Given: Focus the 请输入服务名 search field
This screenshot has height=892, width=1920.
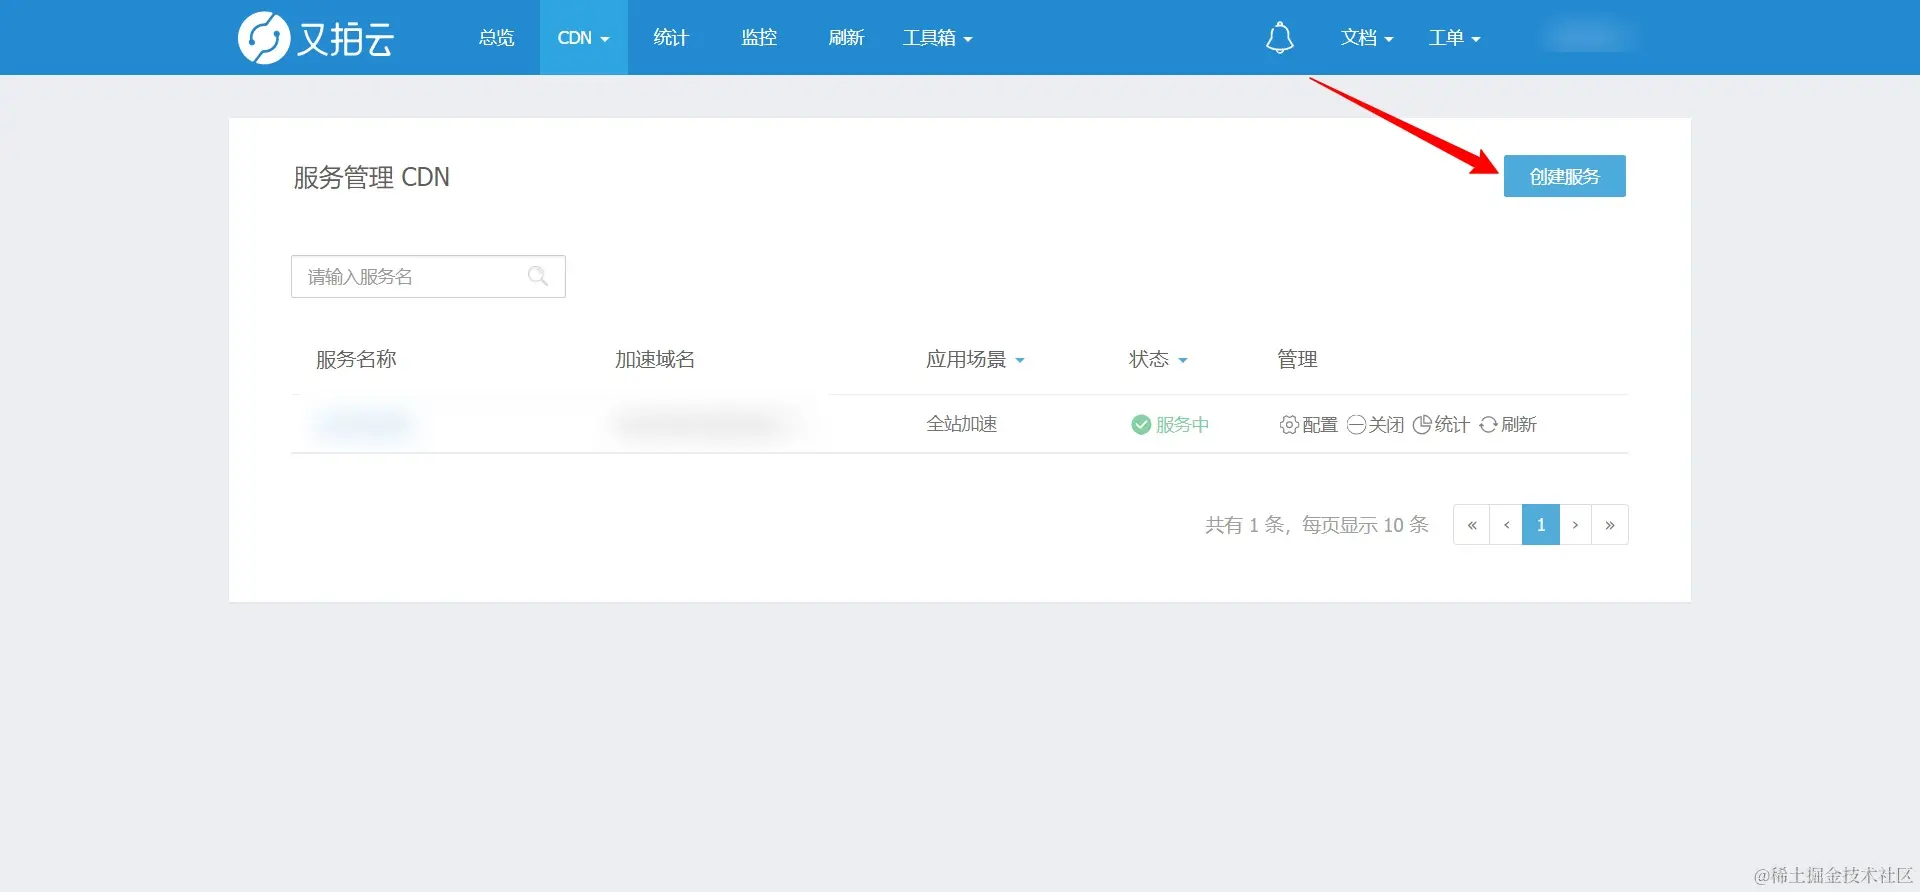Looking at the screenshot, I should [428, 276].
